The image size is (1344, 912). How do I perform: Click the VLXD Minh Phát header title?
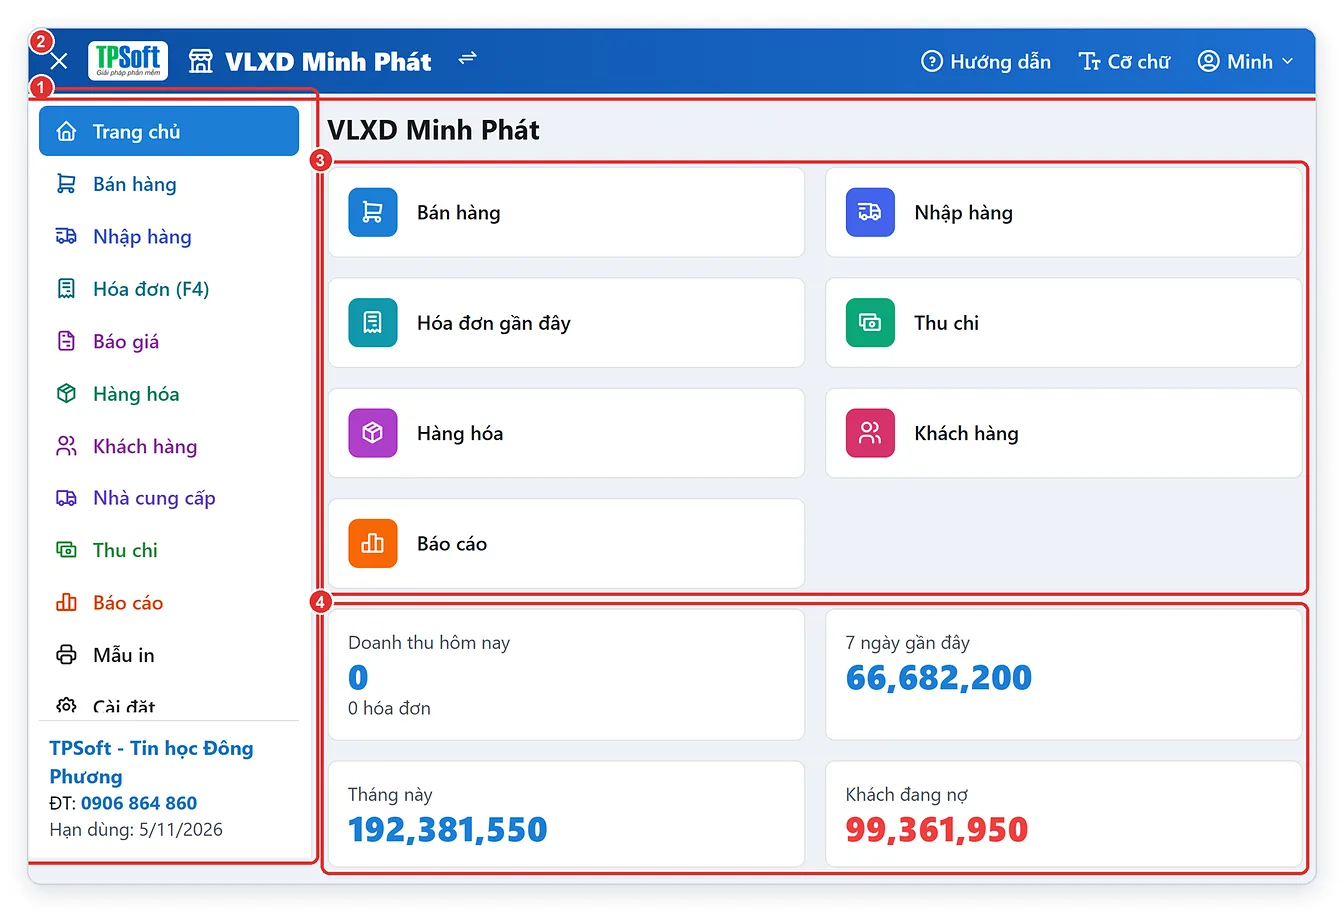pos(328,61)
